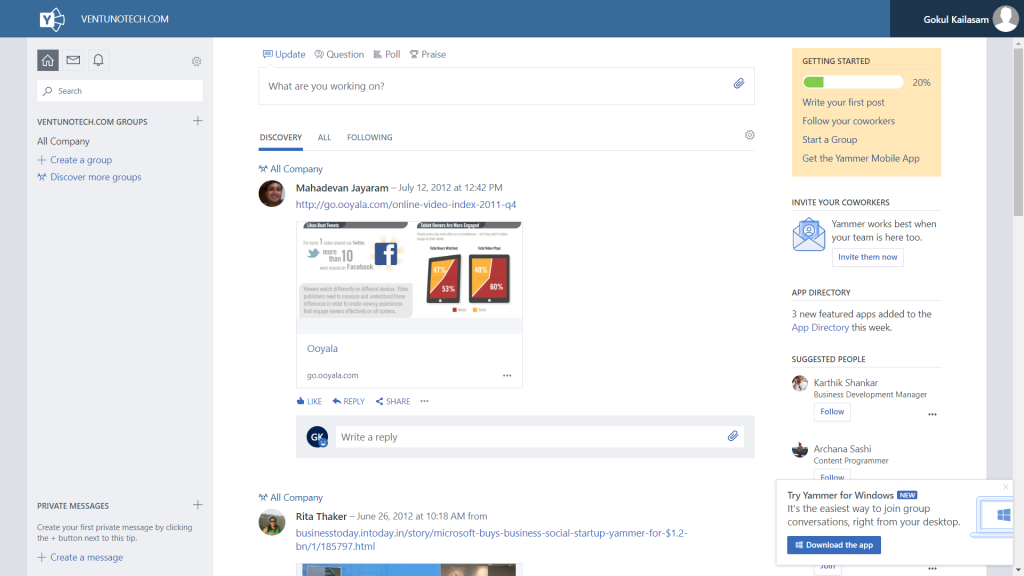Screen dimensions: 1024x576
Task: Select the Poll post type
Action: [x=387, y=54]
